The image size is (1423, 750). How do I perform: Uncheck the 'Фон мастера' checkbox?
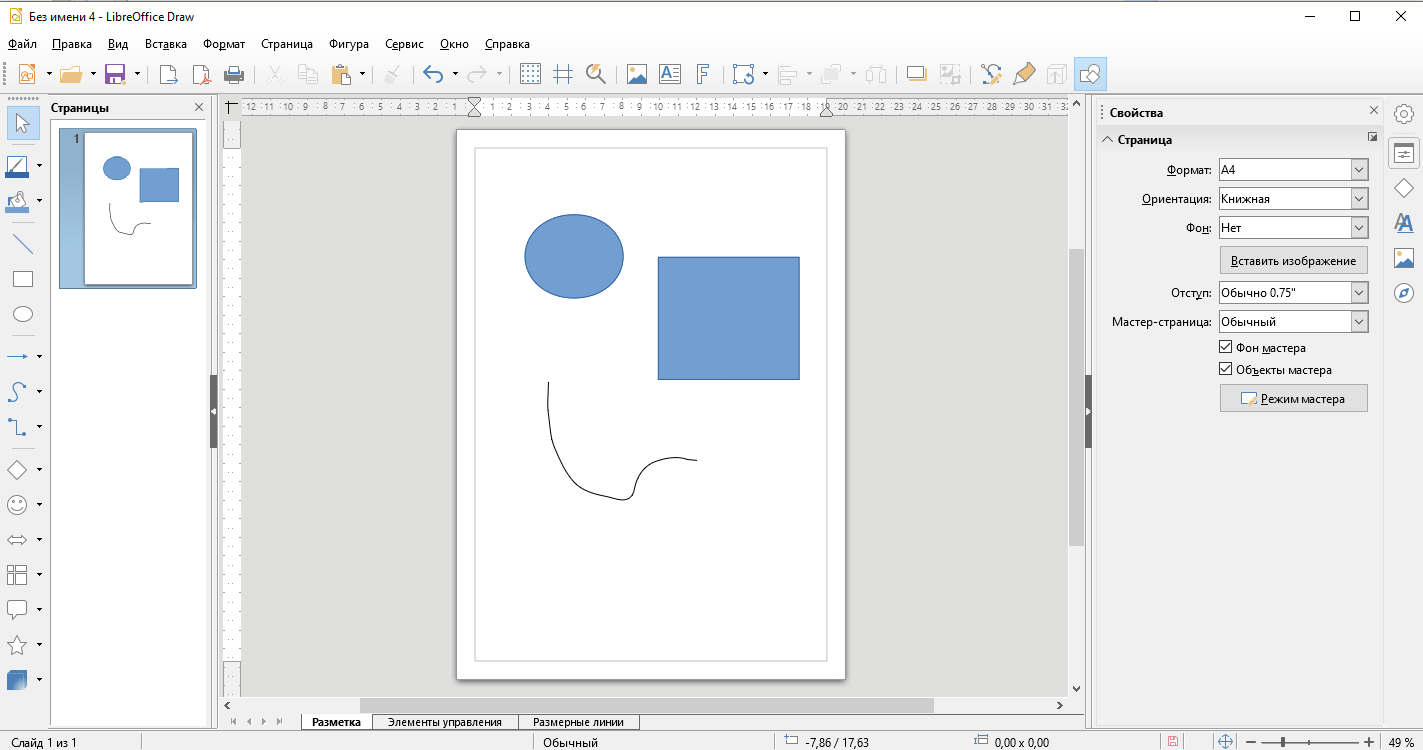pos(1226,348)
